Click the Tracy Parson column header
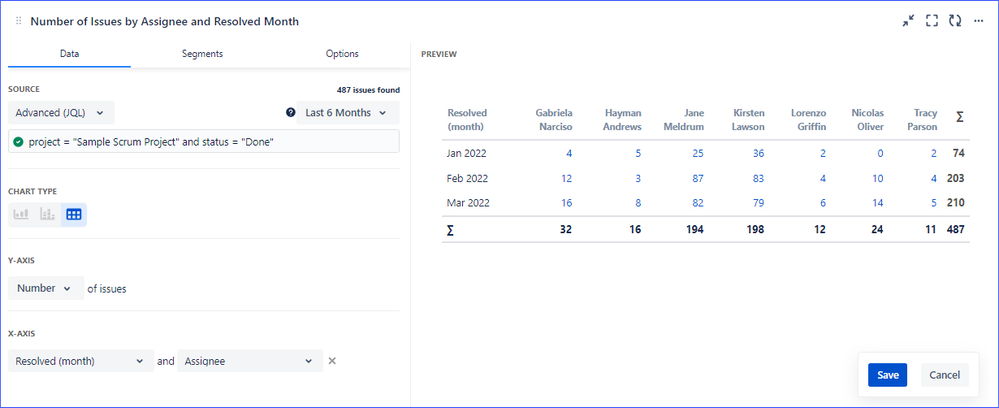The height and width of the screenshot is (408, 999). [x=922, y=120]
